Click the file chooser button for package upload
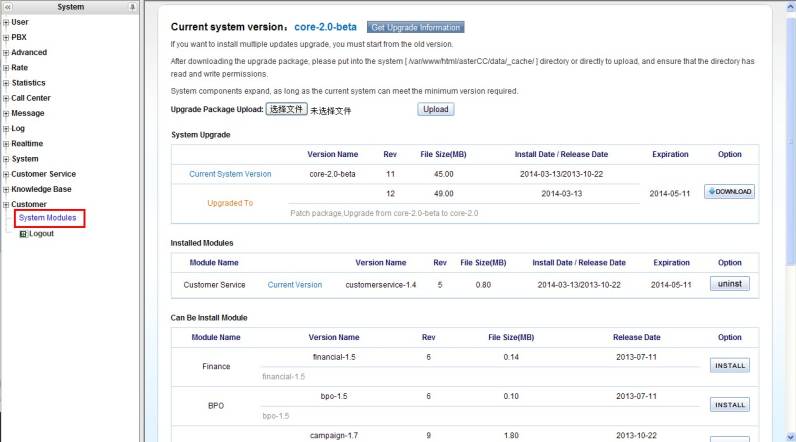Screen dimensions: 796x442 (x=286, y=109)
